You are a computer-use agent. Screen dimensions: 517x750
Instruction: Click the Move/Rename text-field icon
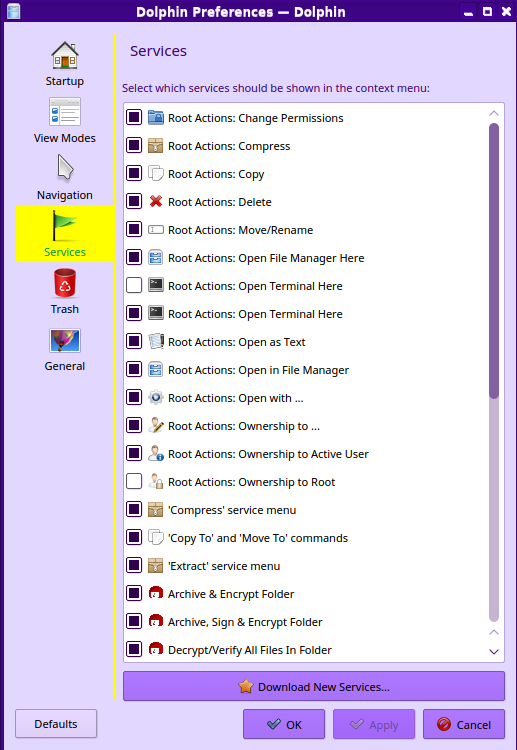[156, 230]
